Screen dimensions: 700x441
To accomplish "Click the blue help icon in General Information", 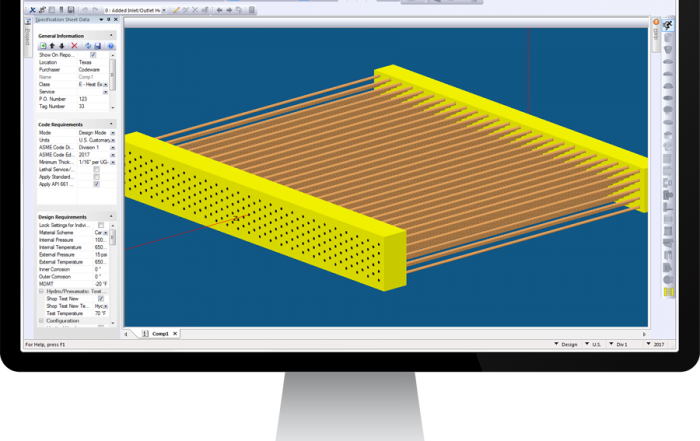I will pos(110,46).
